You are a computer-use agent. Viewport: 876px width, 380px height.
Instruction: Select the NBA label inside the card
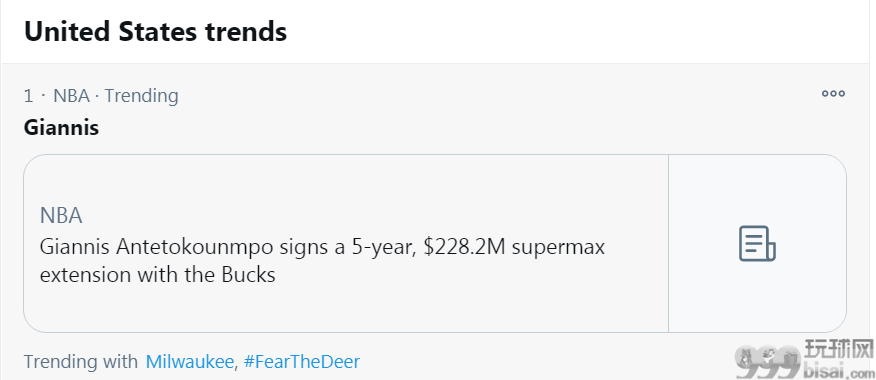click(61, 216)
